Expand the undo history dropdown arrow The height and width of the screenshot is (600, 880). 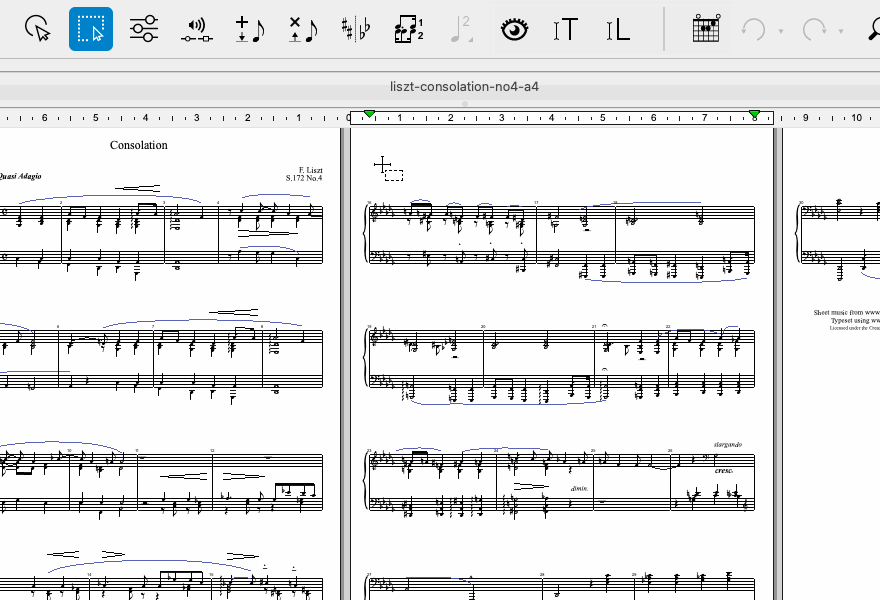[780, 31]
